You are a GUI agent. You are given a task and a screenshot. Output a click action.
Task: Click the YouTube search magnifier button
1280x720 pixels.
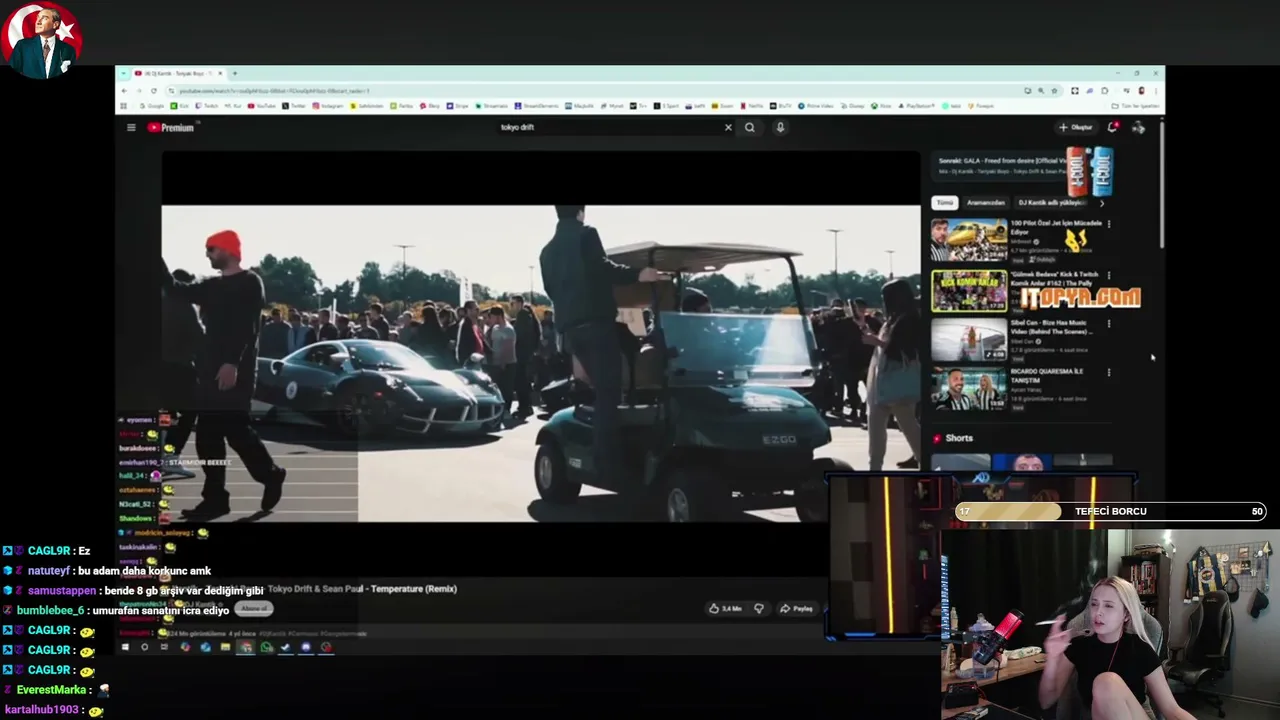click(749, 127)
